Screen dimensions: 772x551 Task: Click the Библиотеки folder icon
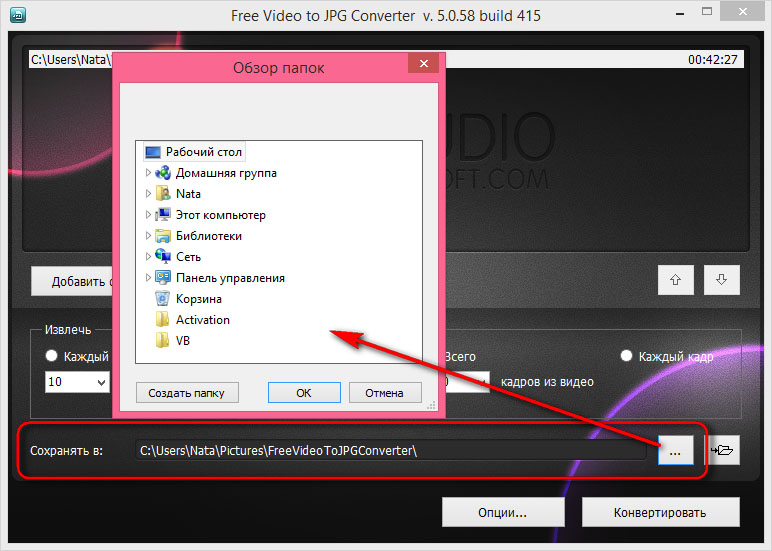pyautogui.click(x=163, y=236)
